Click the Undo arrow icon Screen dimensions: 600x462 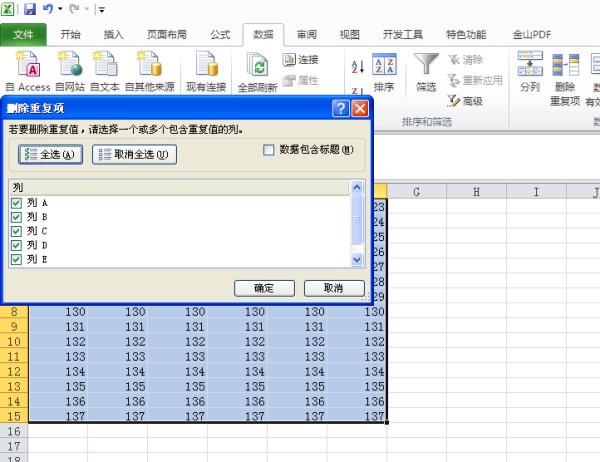tap(48, 9)
